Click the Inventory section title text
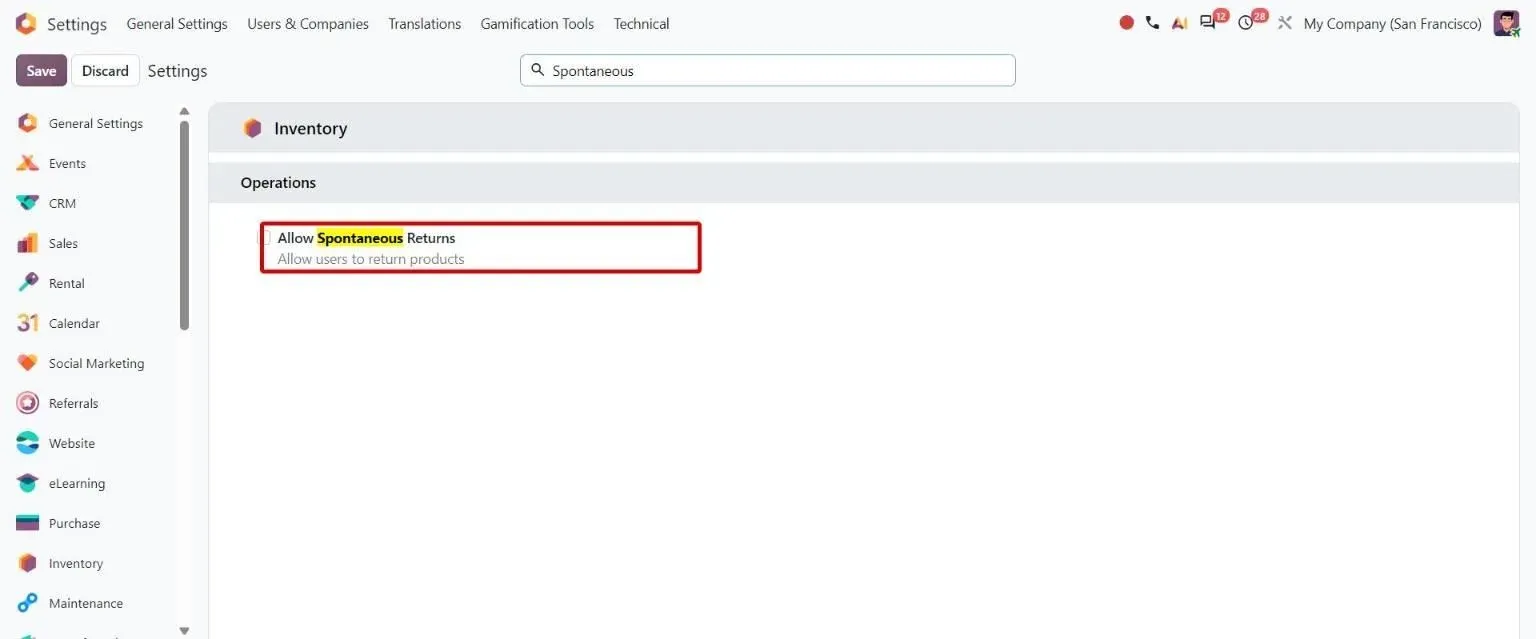Screen dimensions: 1536x639 (x=310, y=129)
